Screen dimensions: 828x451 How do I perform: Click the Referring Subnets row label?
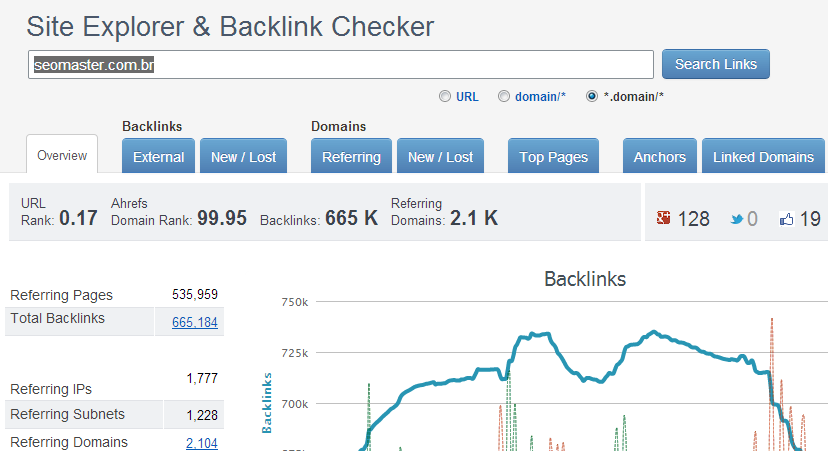click(68, 414)
